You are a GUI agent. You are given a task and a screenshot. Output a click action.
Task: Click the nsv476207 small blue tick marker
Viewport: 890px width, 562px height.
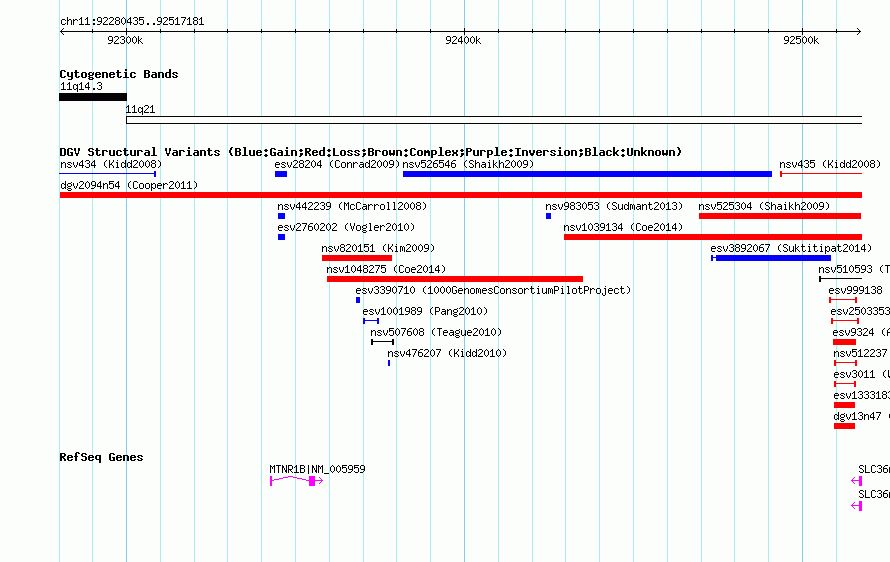click(389, 363)
